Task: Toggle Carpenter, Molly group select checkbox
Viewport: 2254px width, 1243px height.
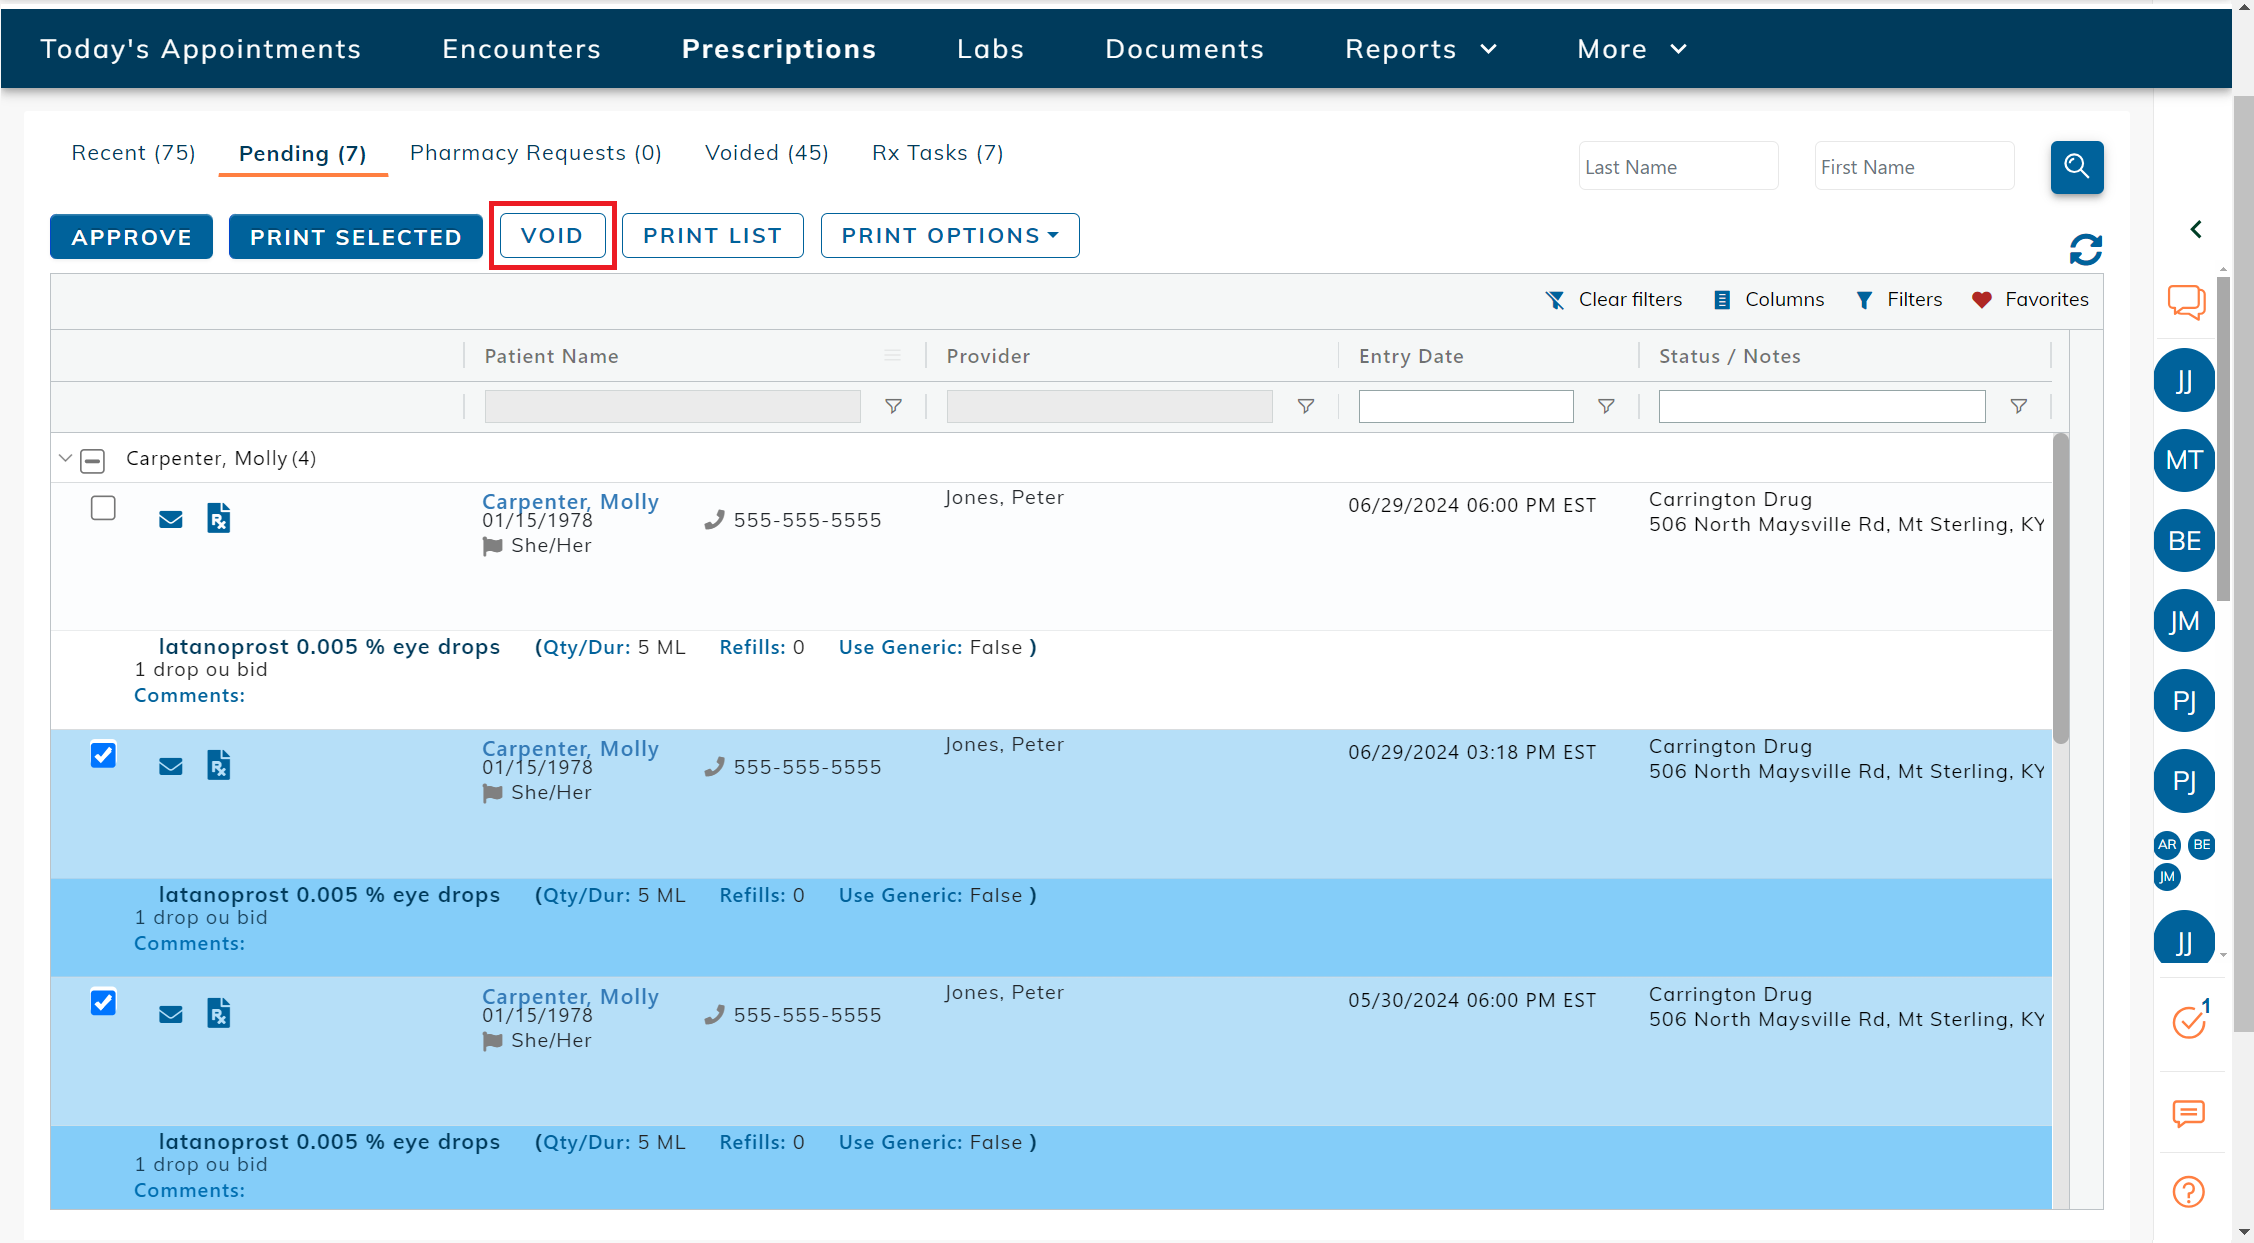Action: (93, 460)
